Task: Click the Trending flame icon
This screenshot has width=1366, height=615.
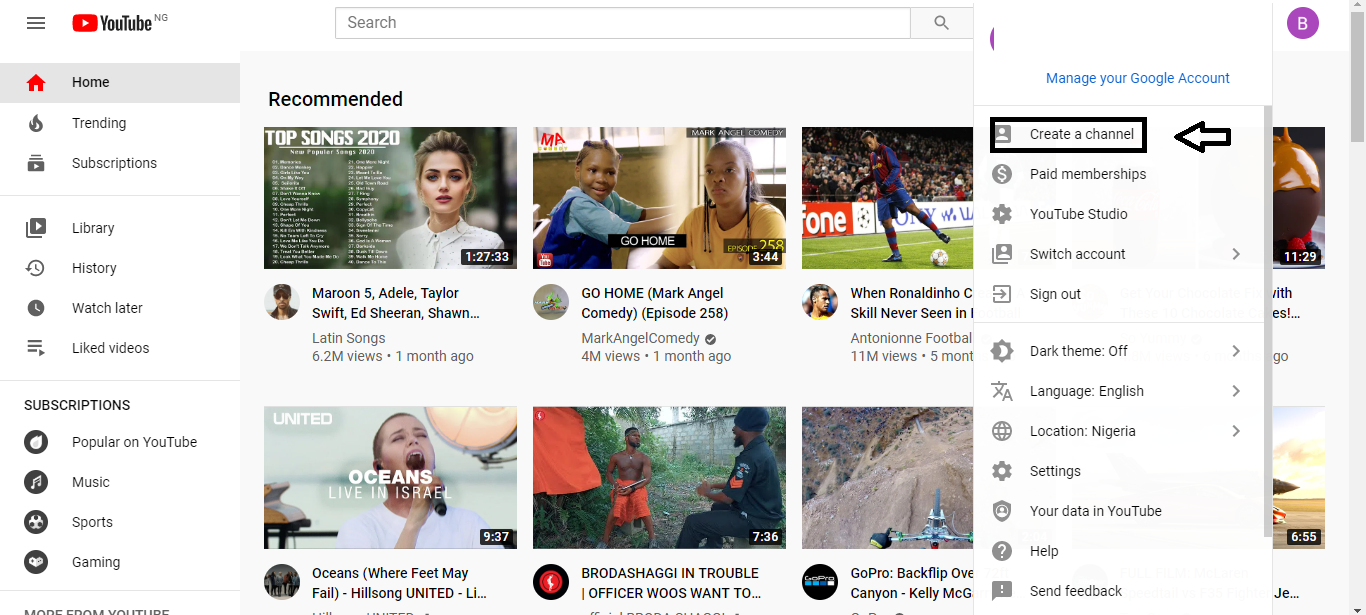Action: tap(36, 123)
